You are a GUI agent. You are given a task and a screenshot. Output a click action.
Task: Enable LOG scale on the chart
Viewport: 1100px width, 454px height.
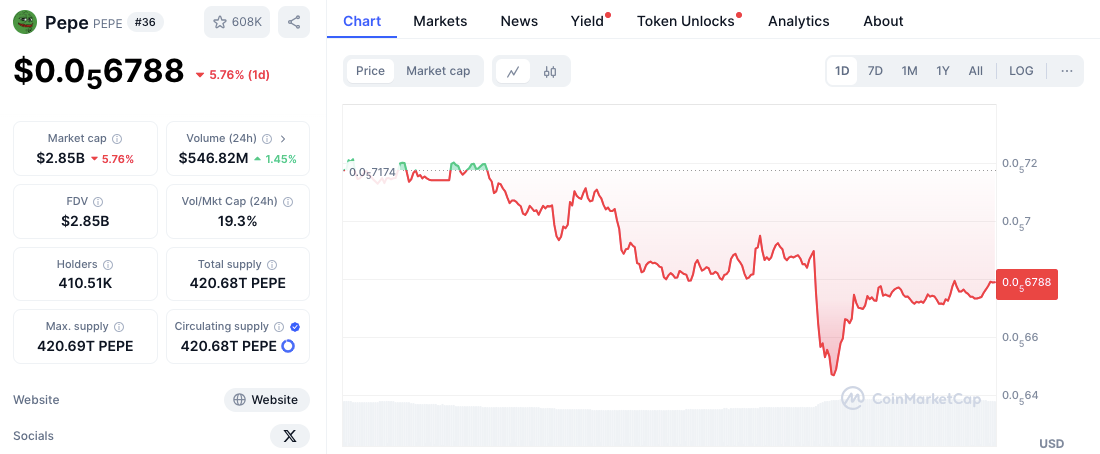tap(1021, 71)
